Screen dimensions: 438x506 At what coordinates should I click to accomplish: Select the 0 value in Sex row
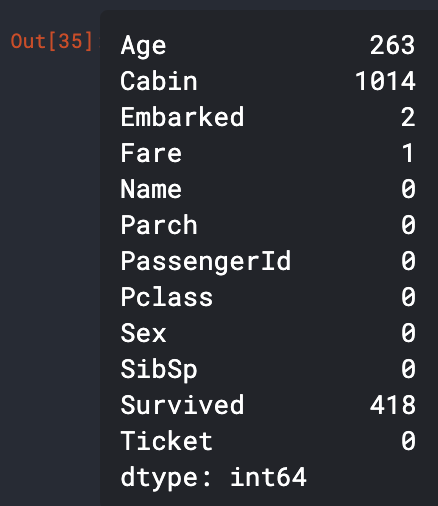click(408, 333)
